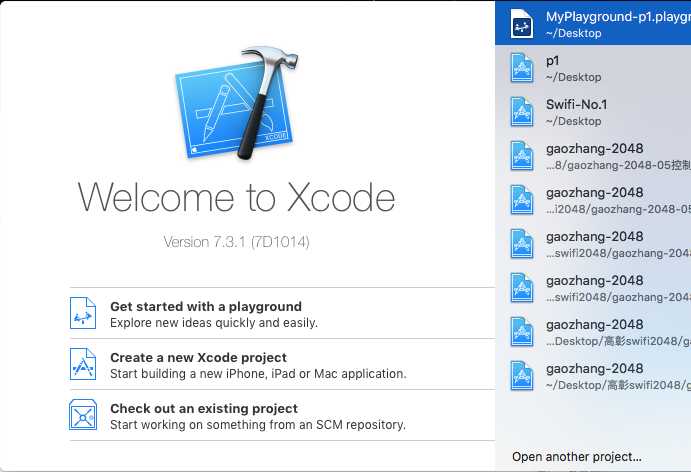
Task: Click 'Start building a new iPhone, iPad' description
Action: click(258, 374)
